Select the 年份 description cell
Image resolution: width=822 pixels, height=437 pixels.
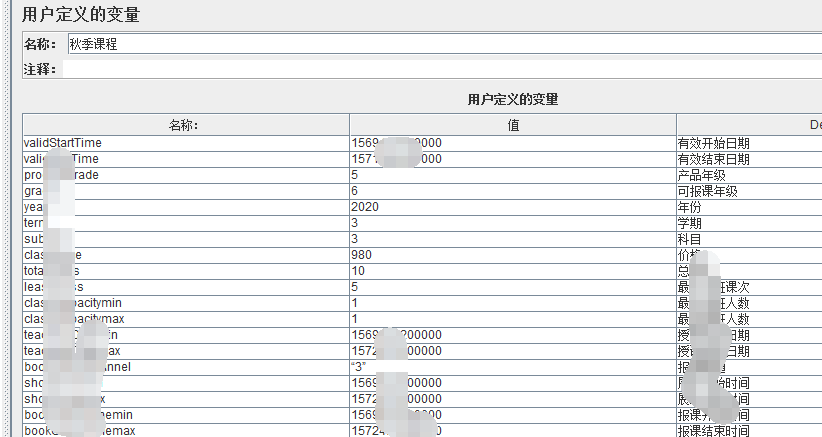748,207
